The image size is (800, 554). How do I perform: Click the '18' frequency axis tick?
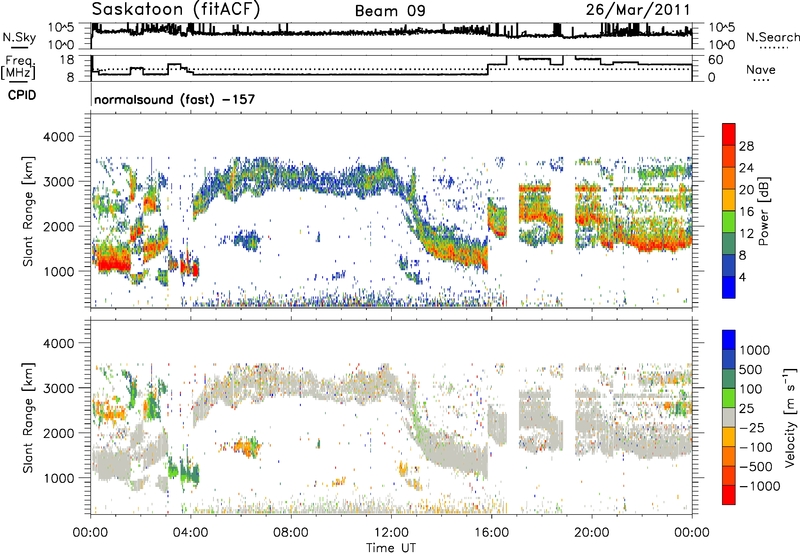point(67,60)
